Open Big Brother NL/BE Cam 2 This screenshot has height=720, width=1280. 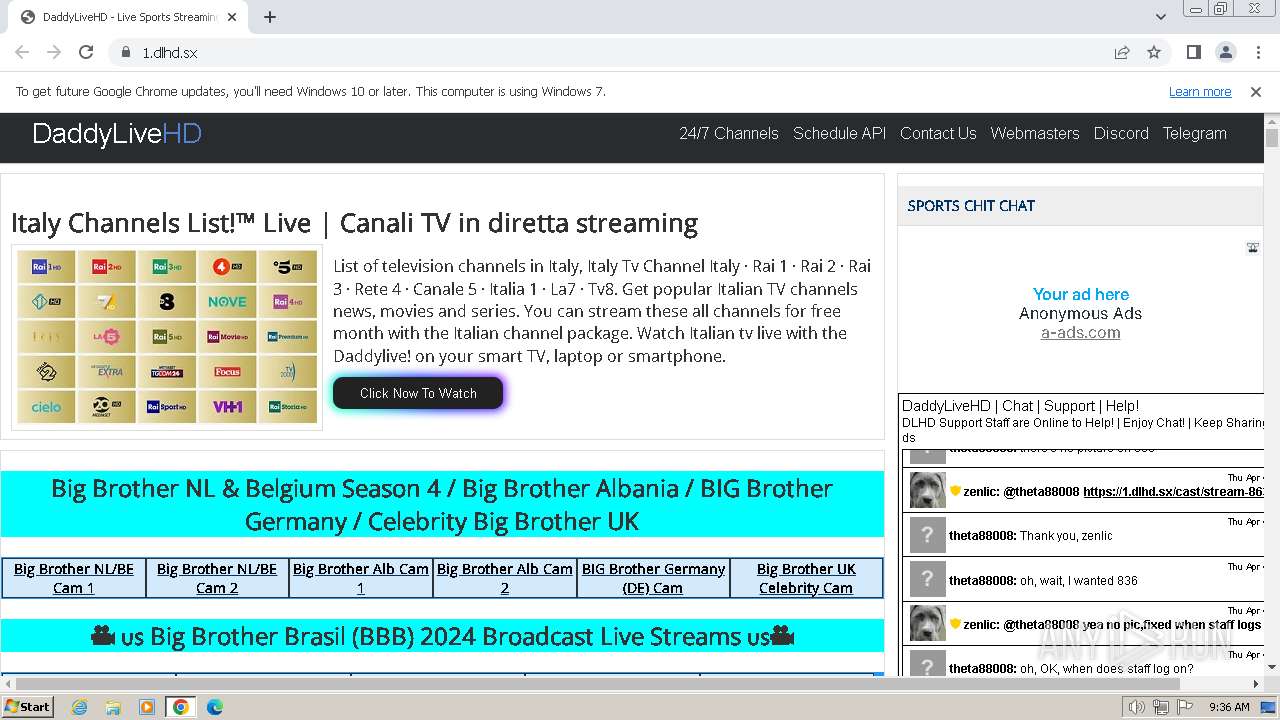point(217,578)
